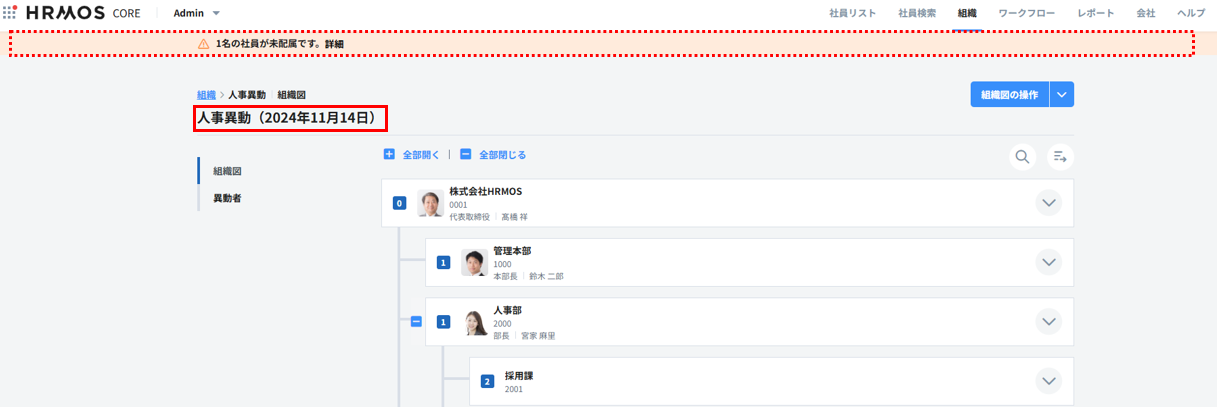This screenshot has height=407, width=1217.
Task: Expand the 採用課 card chevron
Action: 1048,381
